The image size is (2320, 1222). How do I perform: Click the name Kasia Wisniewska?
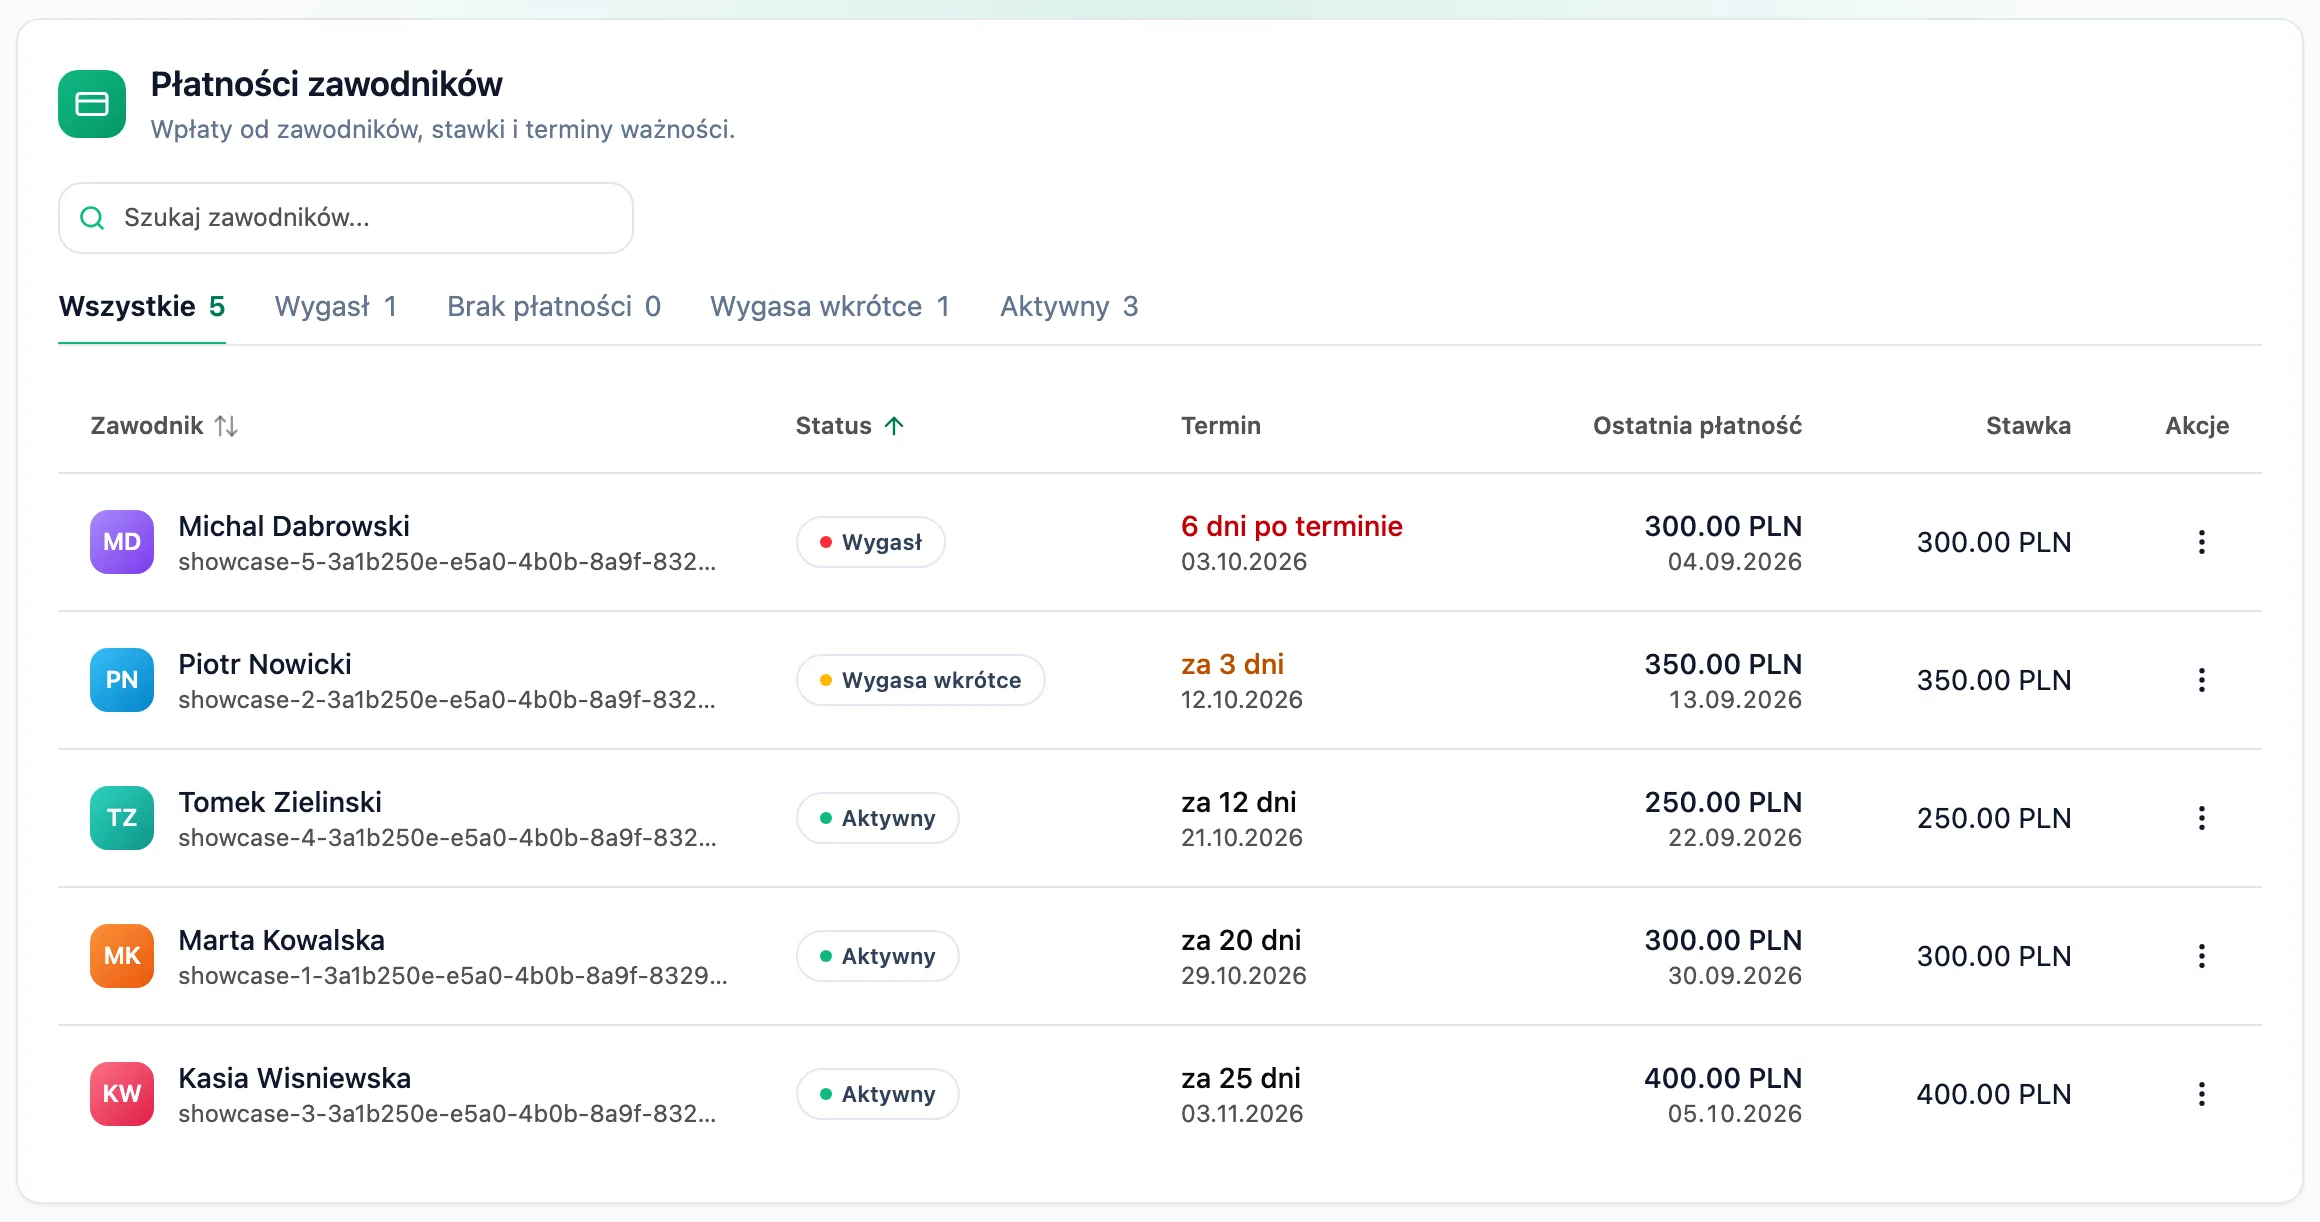point(295,1078)
